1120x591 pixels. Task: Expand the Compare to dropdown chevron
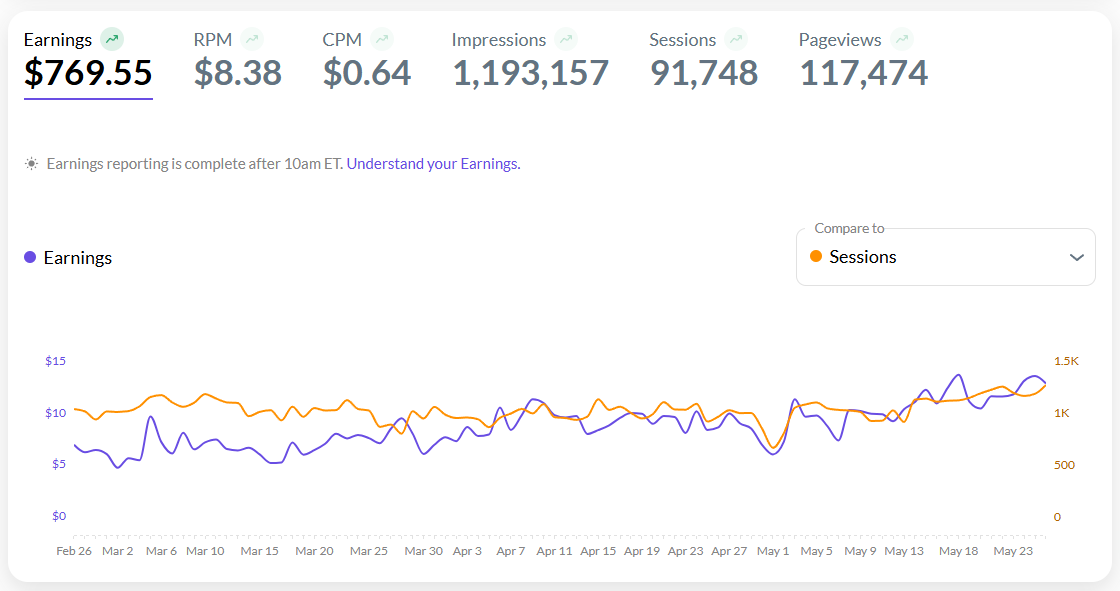coord(1076,258)
